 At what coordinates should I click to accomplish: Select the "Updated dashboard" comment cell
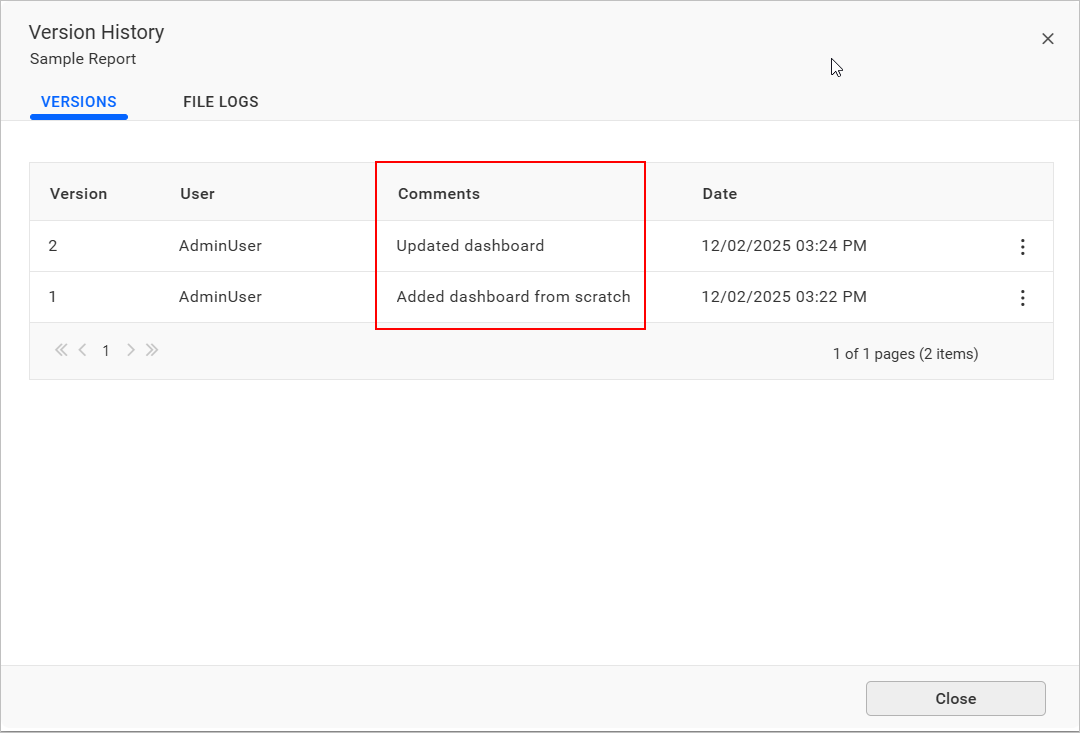tap(470, 246)
